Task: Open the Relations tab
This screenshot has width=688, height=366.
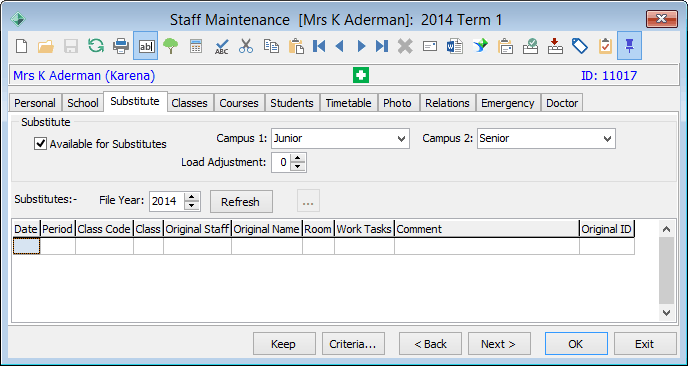Action: coord(448,103)
